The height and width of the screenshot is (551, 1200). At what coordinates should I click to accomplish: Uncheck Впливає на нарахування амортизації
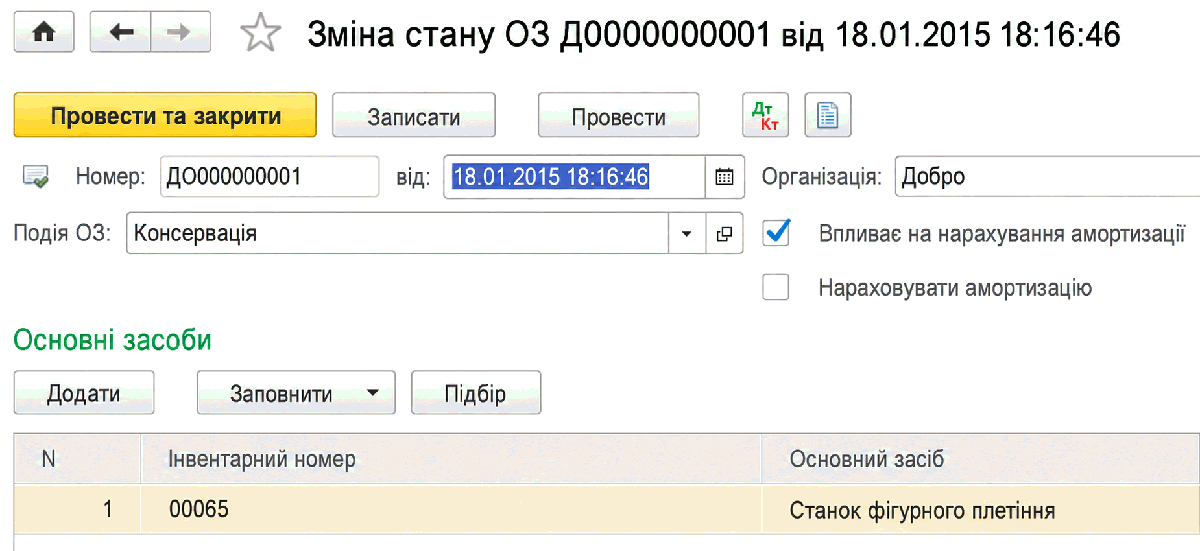pyautogui.click(x=776, y=233)
